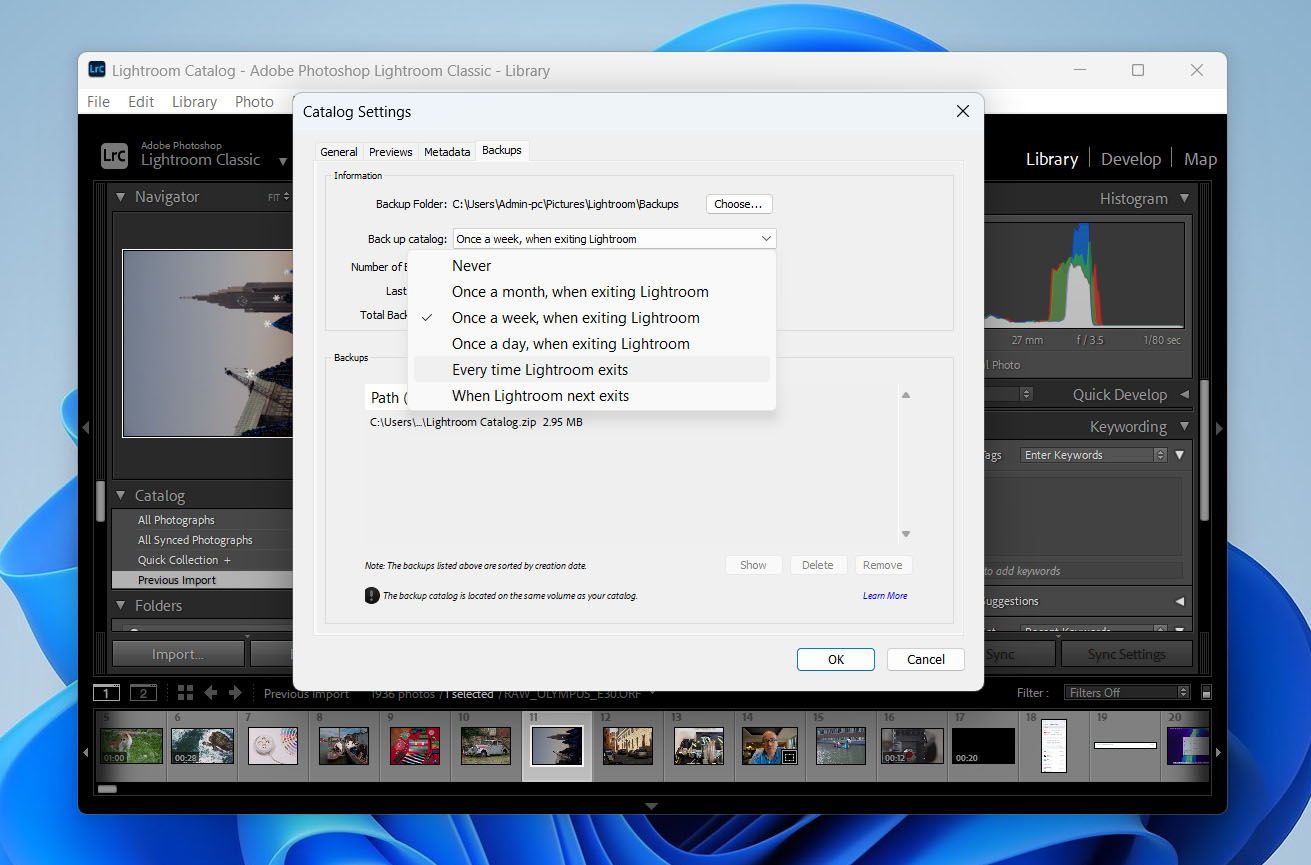
Task: Click the Import... button
Action: (178, 654)
